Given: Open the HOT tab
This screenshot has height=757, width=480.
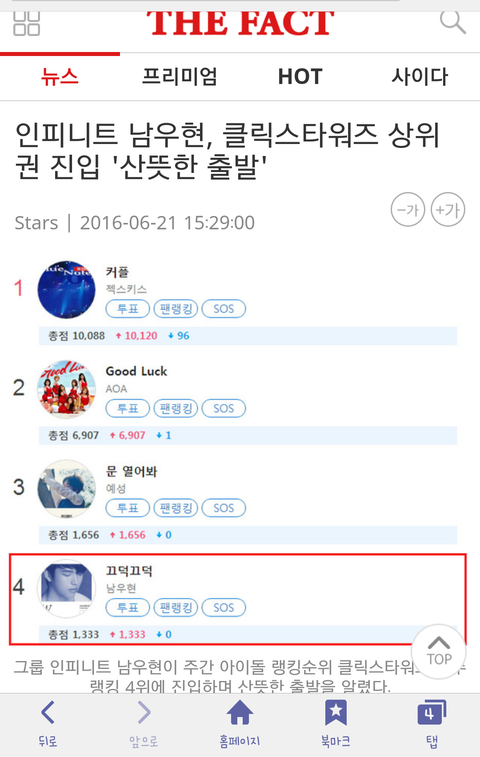Looking at the screenshot, I should pos(300,77).
